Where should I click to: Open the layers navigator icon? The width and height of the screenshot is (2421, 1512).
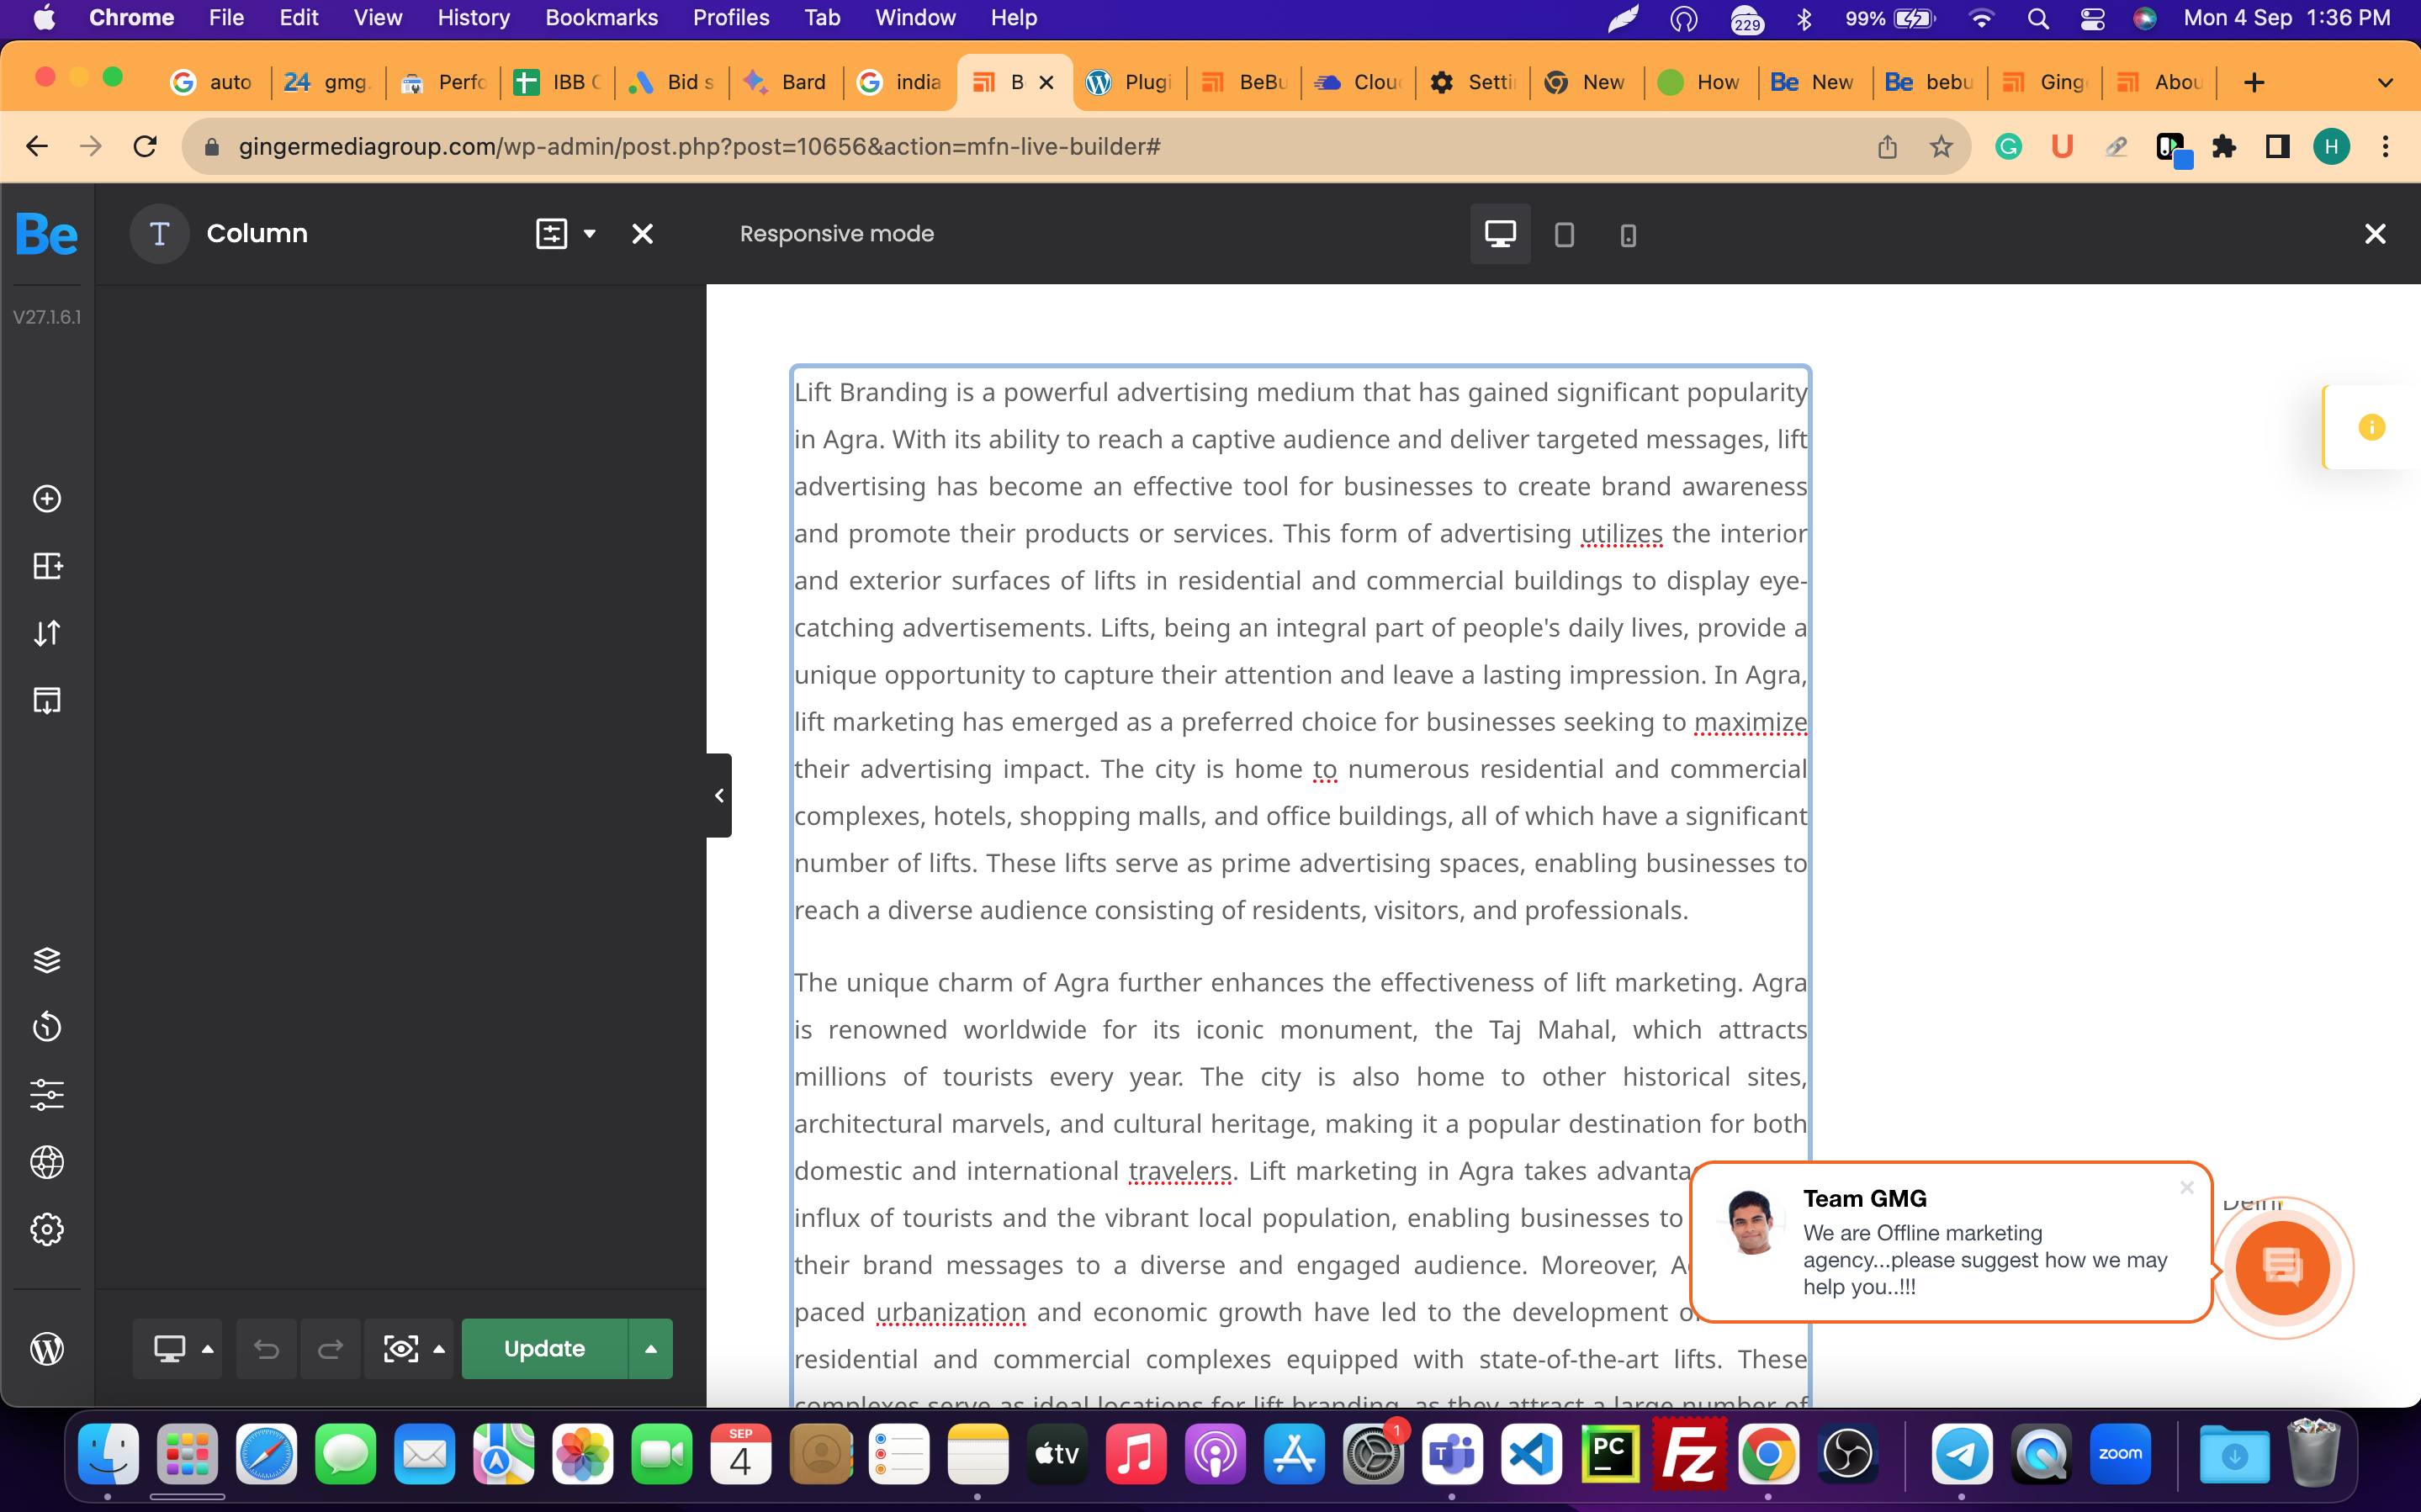(47, 960)
